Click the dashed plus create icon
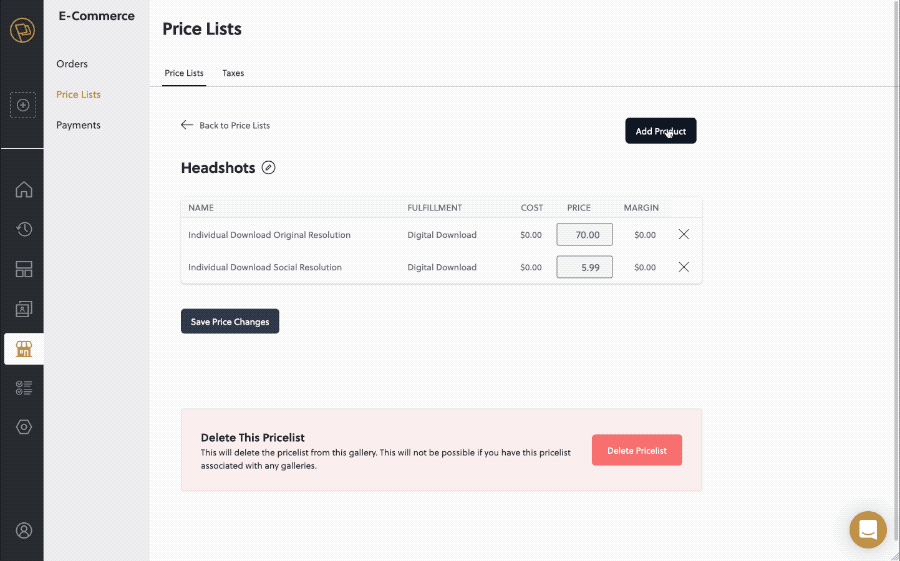 [x=22, y=104]
